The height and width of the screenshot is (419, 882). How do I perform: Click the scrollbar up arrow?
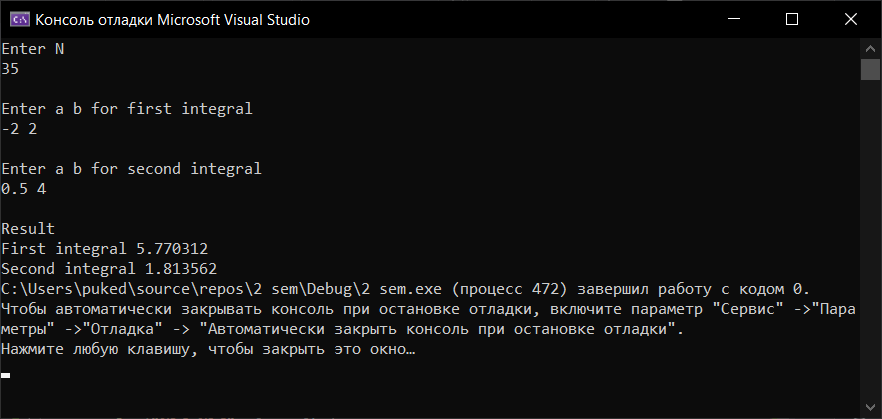(x=869, y=48)
